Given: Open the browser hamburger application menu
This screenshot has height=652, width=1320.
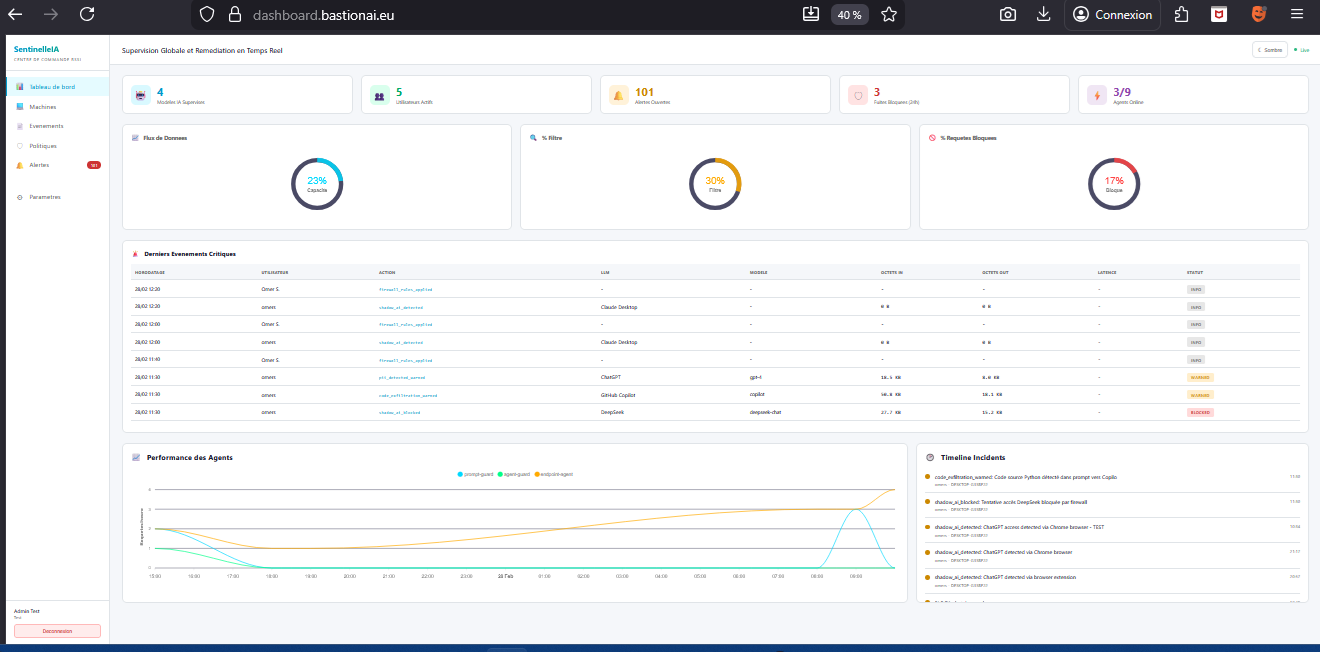Looking at the screenshot, I should (x=1297, y=14).
